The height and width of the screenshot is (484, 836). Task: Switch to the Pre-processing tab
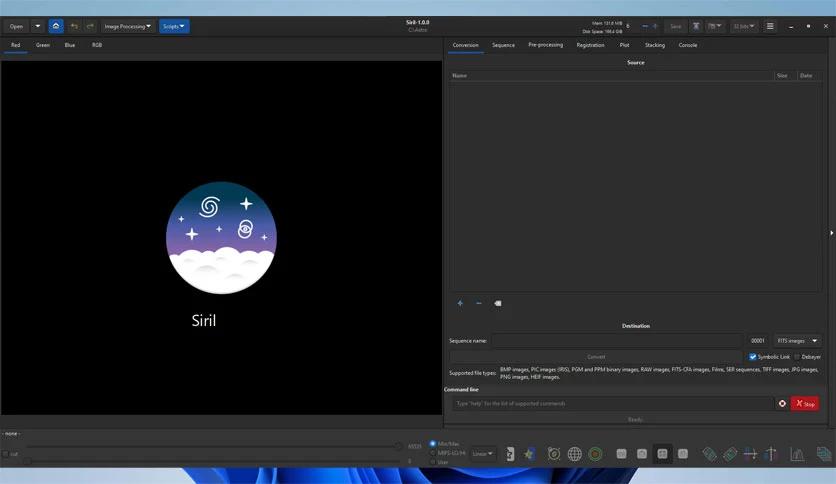(545, 45)
